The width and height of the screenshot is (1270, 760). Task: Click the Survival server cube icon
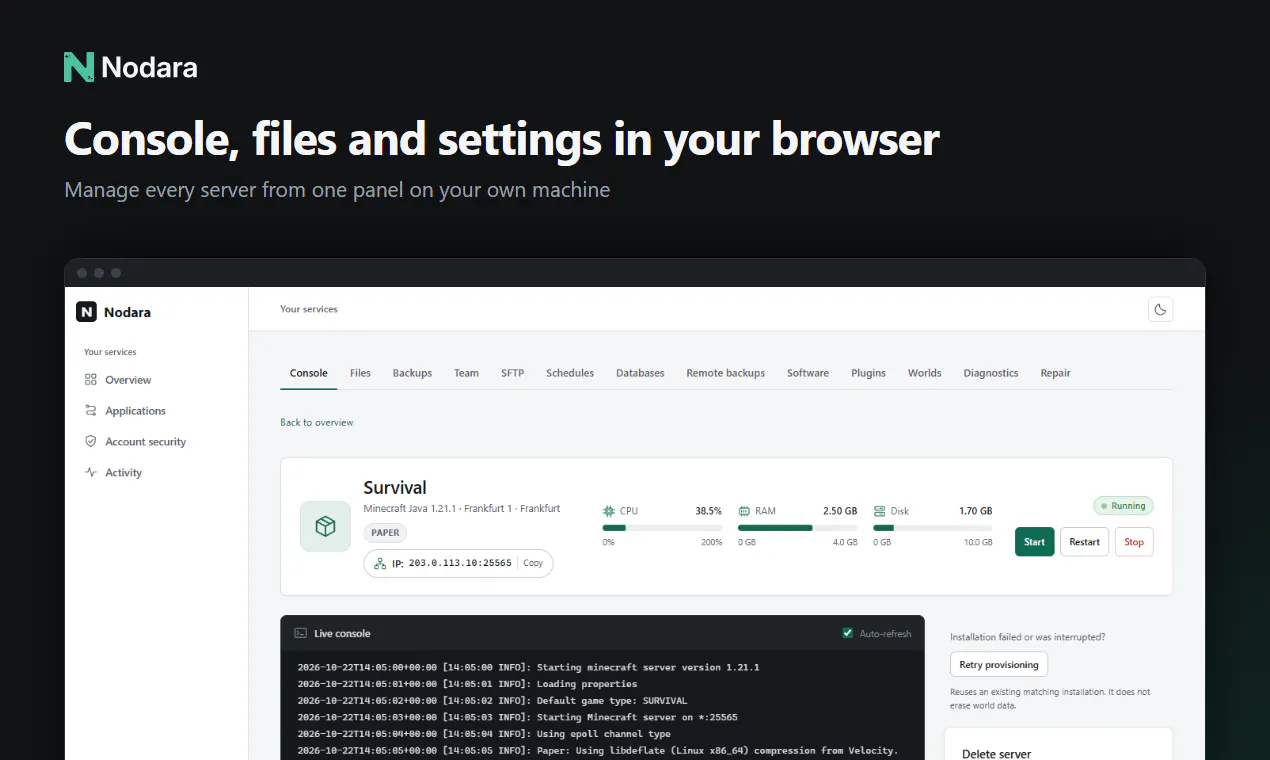pyautogui.click(x=325, y=526)
